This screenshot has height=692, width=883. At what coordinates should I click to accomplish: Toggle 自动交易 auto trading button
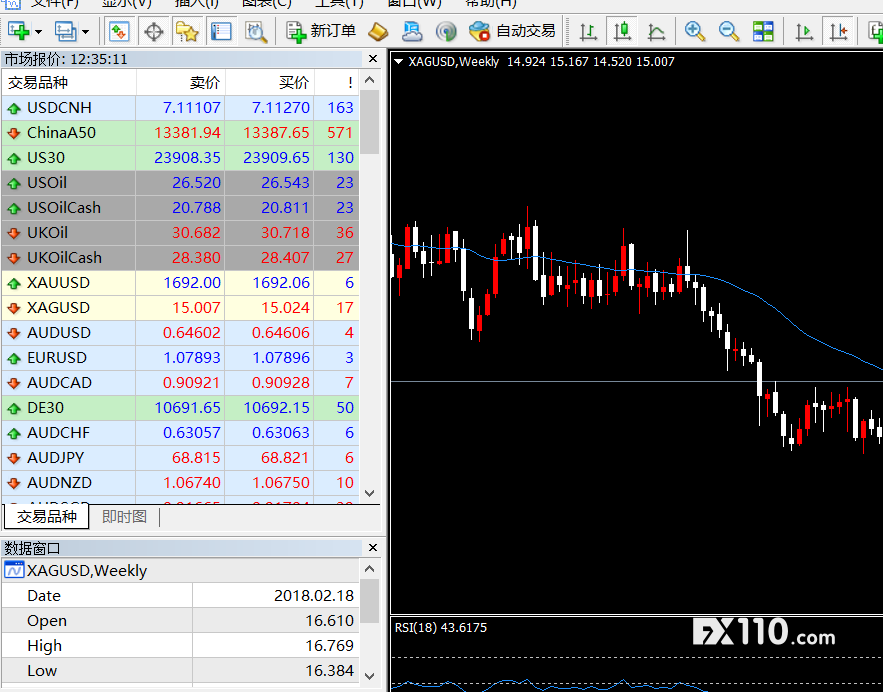[512, 32]
